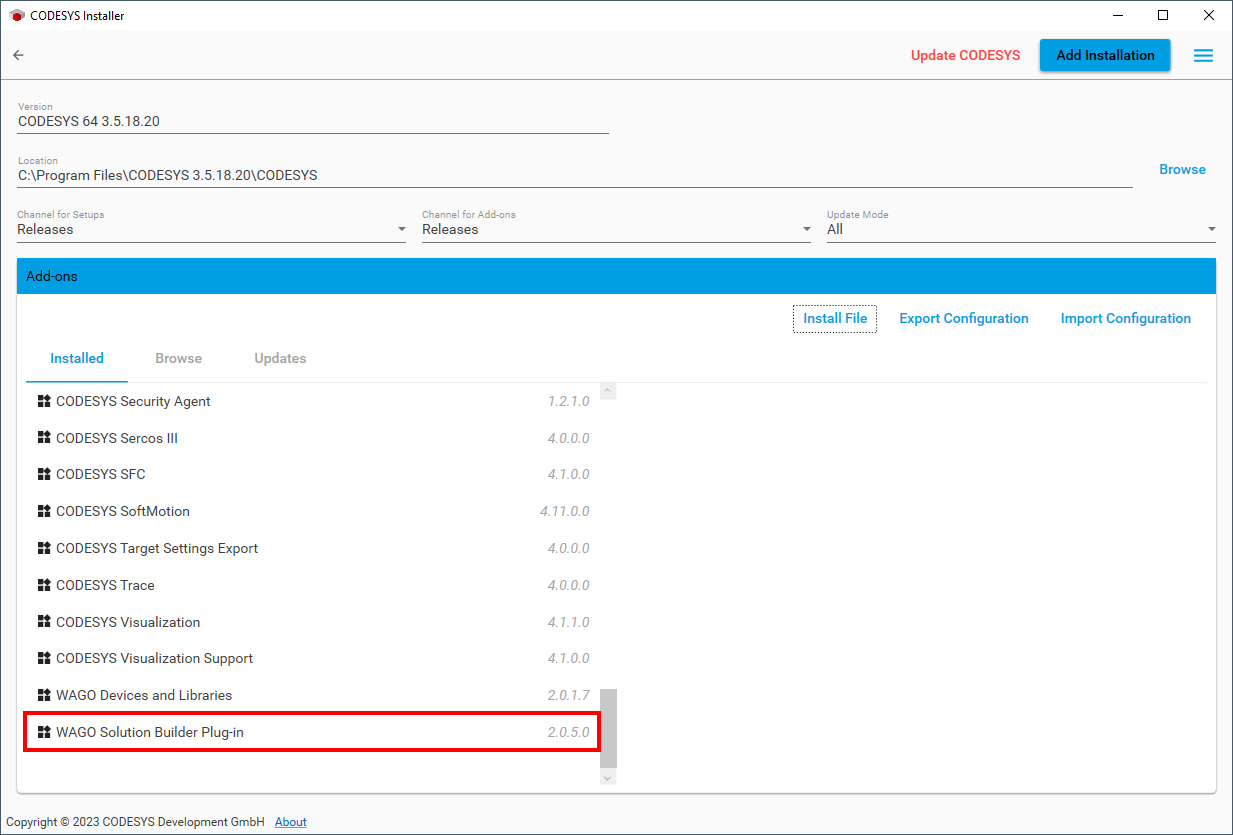
Task: Click Export Configuration
Action: (964, 319)
